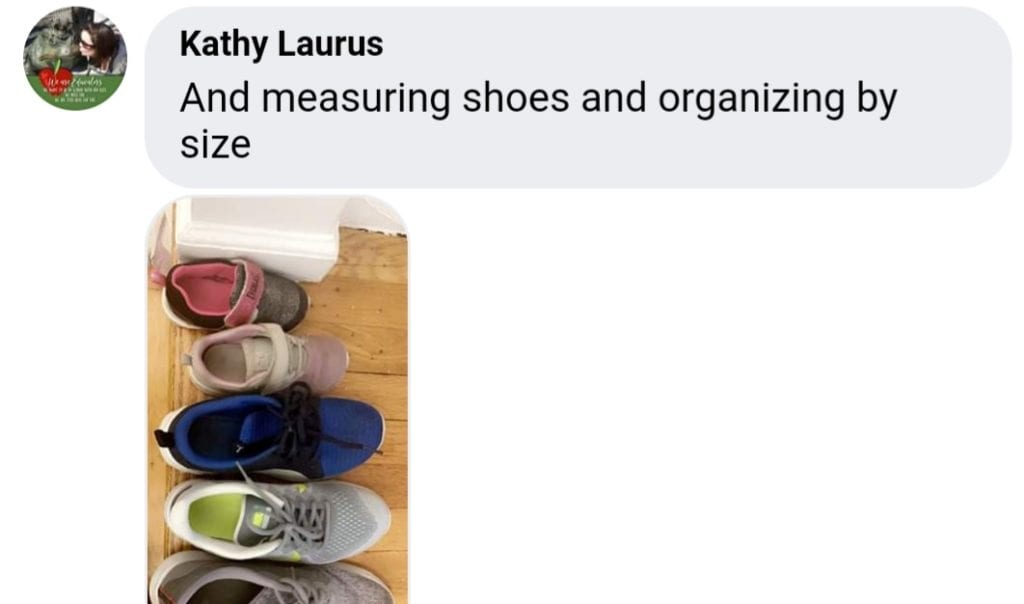Click the pink and gray sneaker in photo

pyautogui.click(x=235, y=294)
